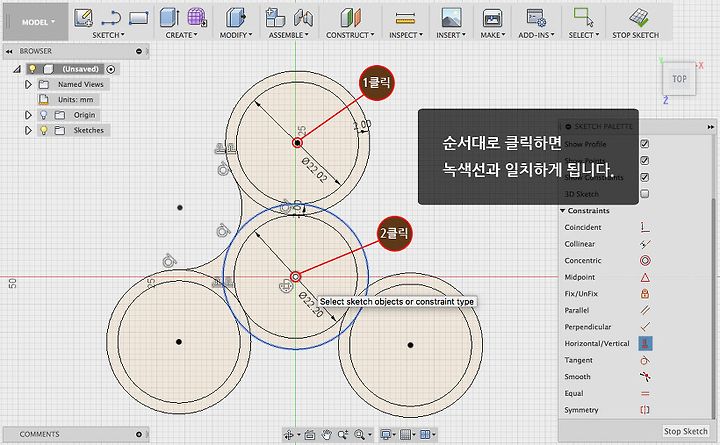Open the MODIFY menu
The width and height of the screenshot is (720, 445).
click(236, 35)
